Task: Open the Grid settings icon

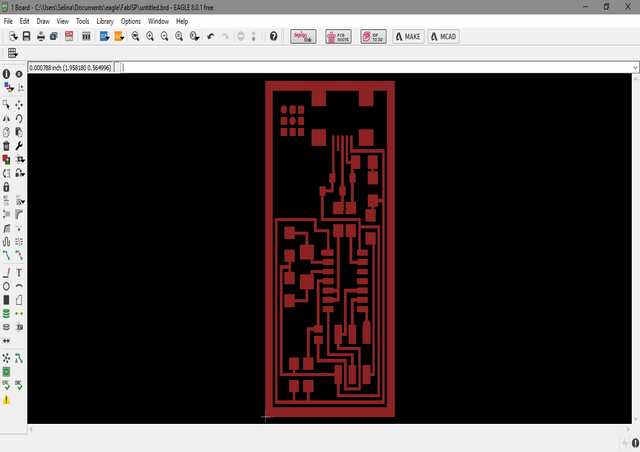Action: [13, 53]
